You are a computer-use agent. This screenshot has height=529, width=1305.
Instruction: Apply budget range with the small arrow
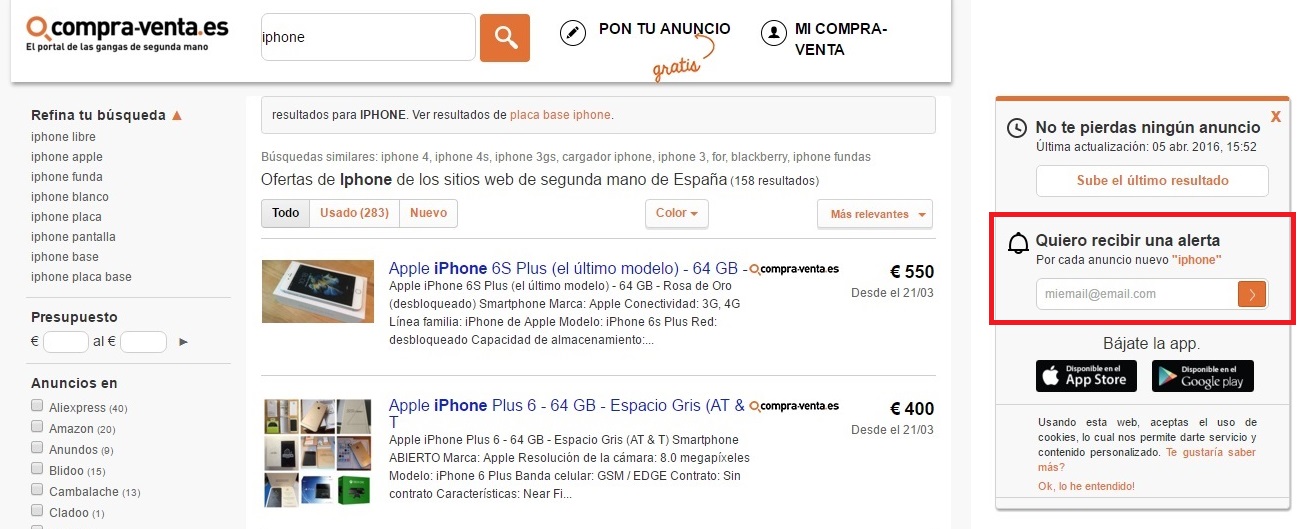pos(183,342)
